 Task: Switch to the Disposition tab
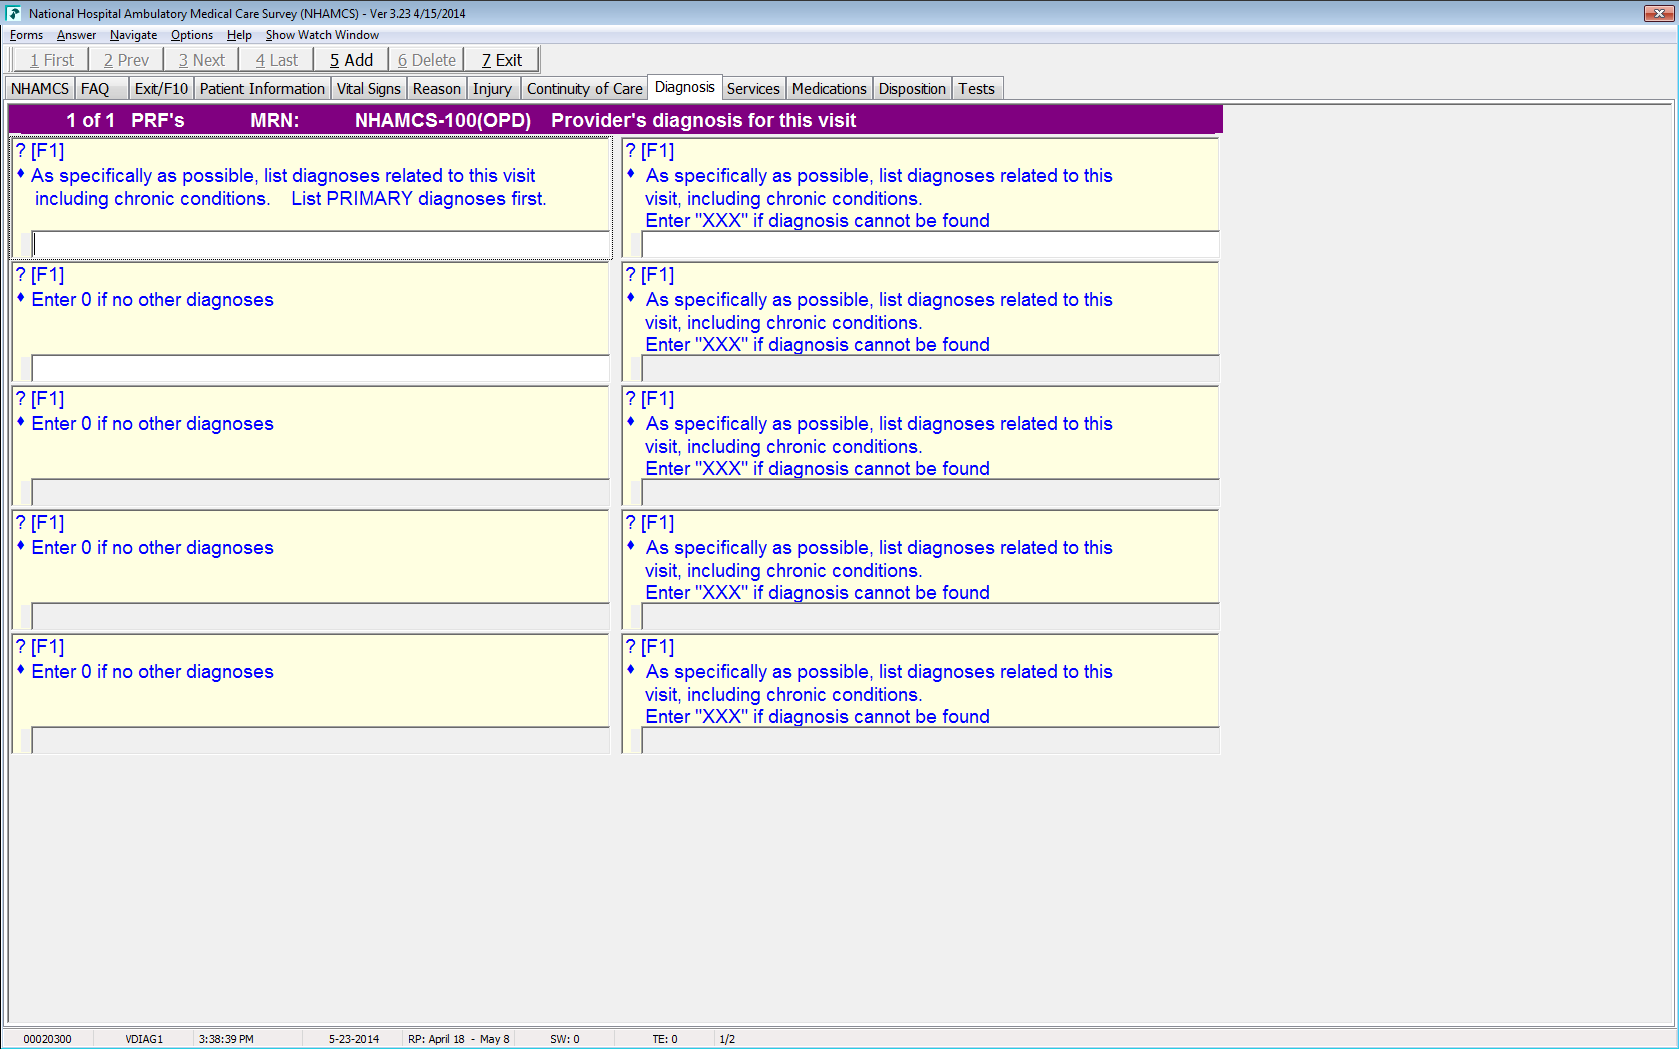pos(912,89)
